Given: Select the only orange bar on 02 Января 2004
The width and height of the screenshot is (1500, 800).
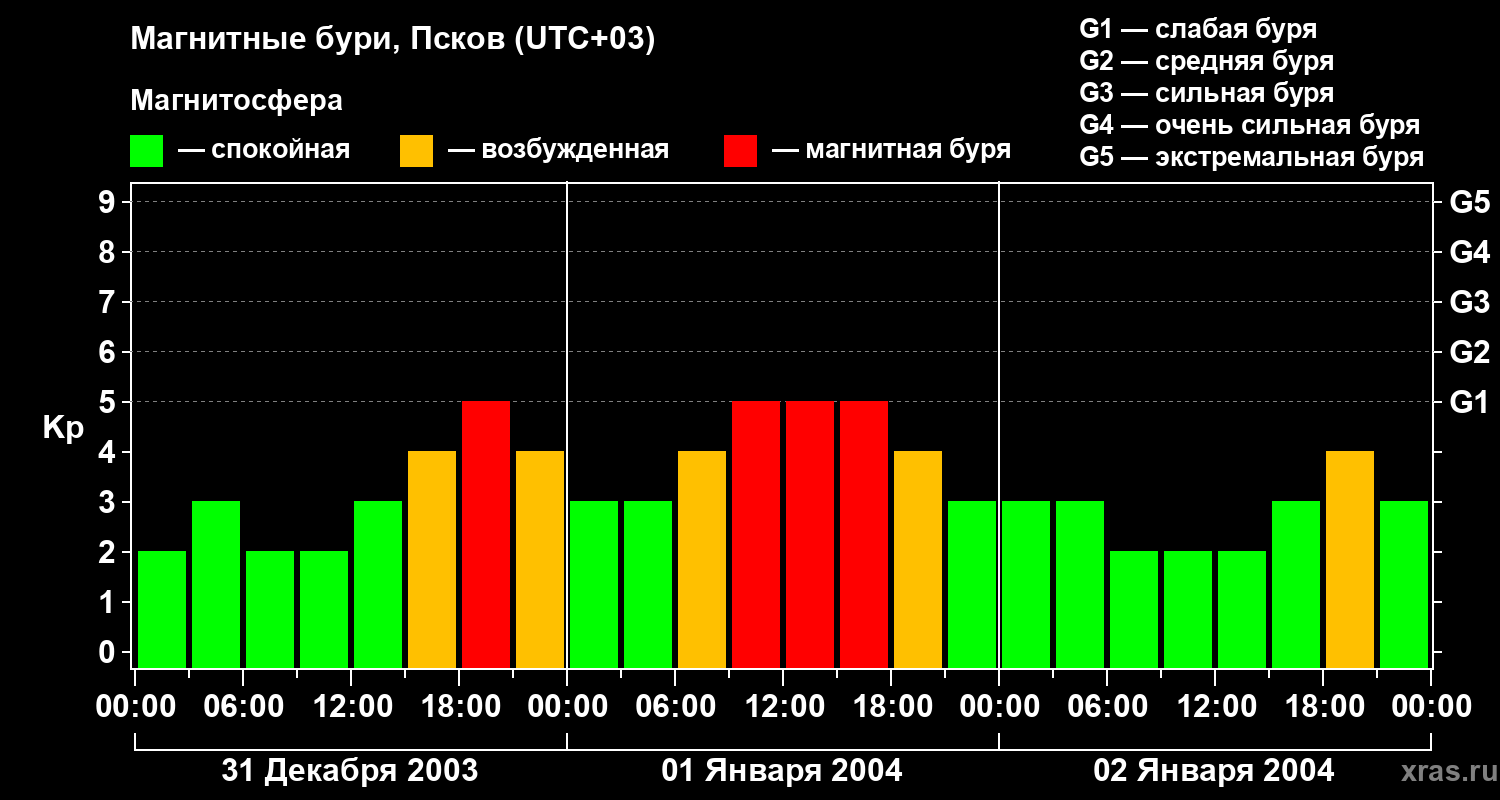Looking at the screenshot, I should pyautogui.click(x=1350, y=559).
